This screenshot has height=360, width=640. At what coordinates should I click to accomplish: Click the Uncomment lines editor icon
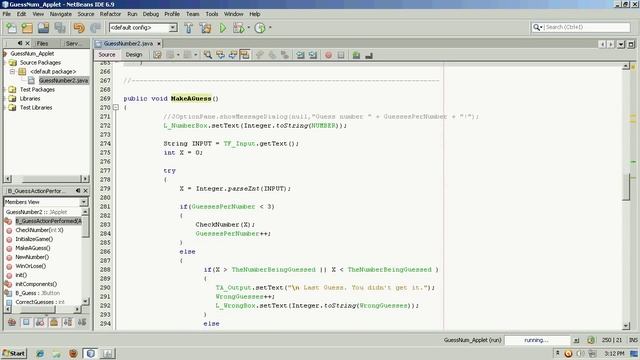[x=369, y=55]
